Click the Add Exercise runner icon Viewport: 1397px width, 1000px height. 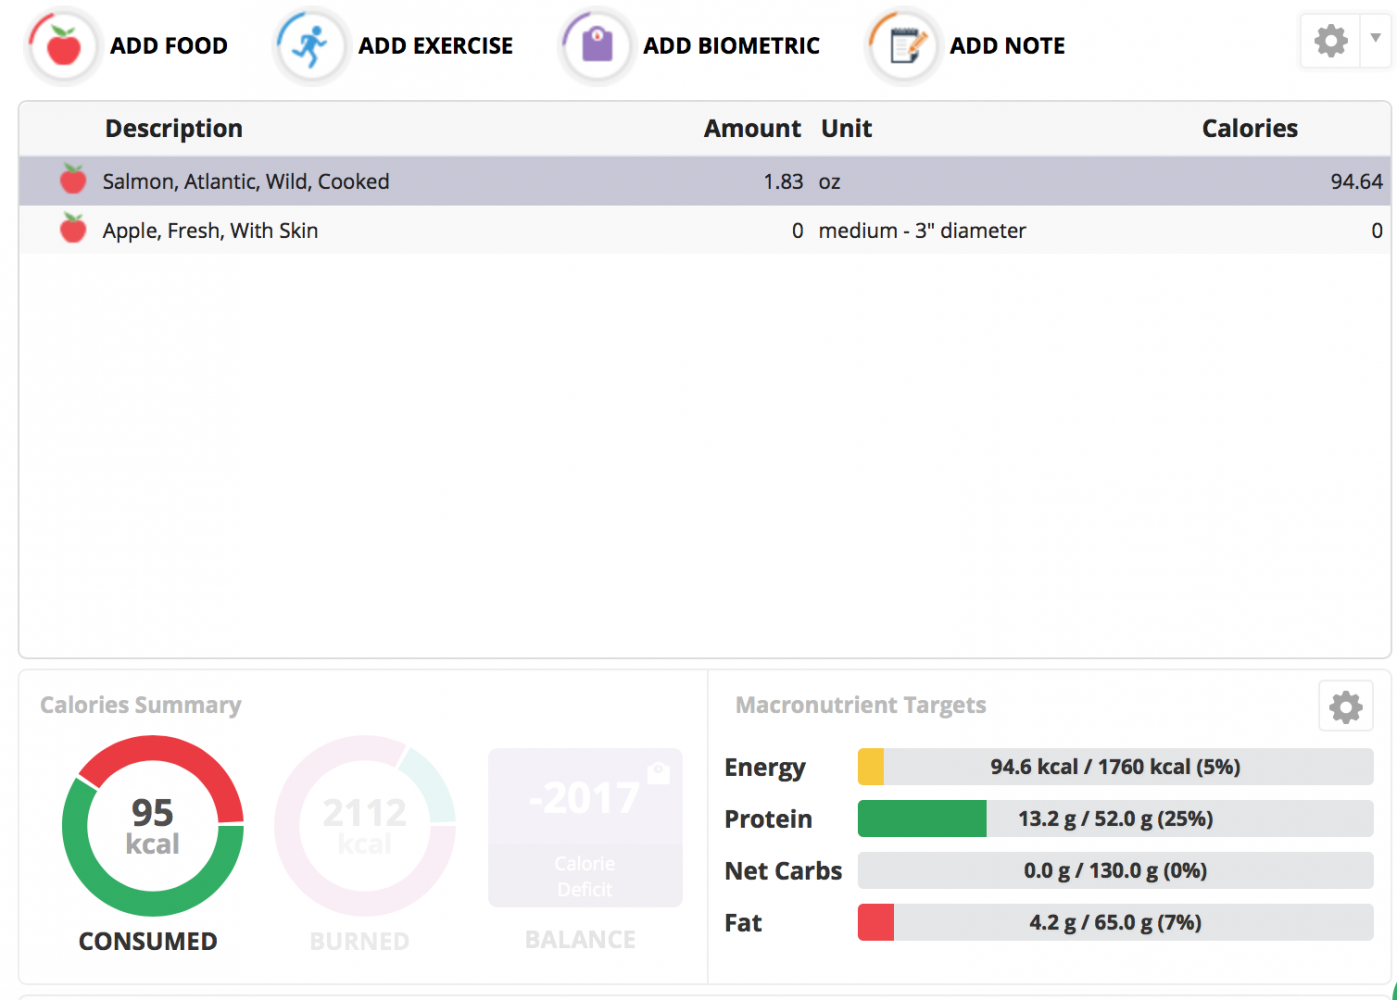[x=311, y=46]
